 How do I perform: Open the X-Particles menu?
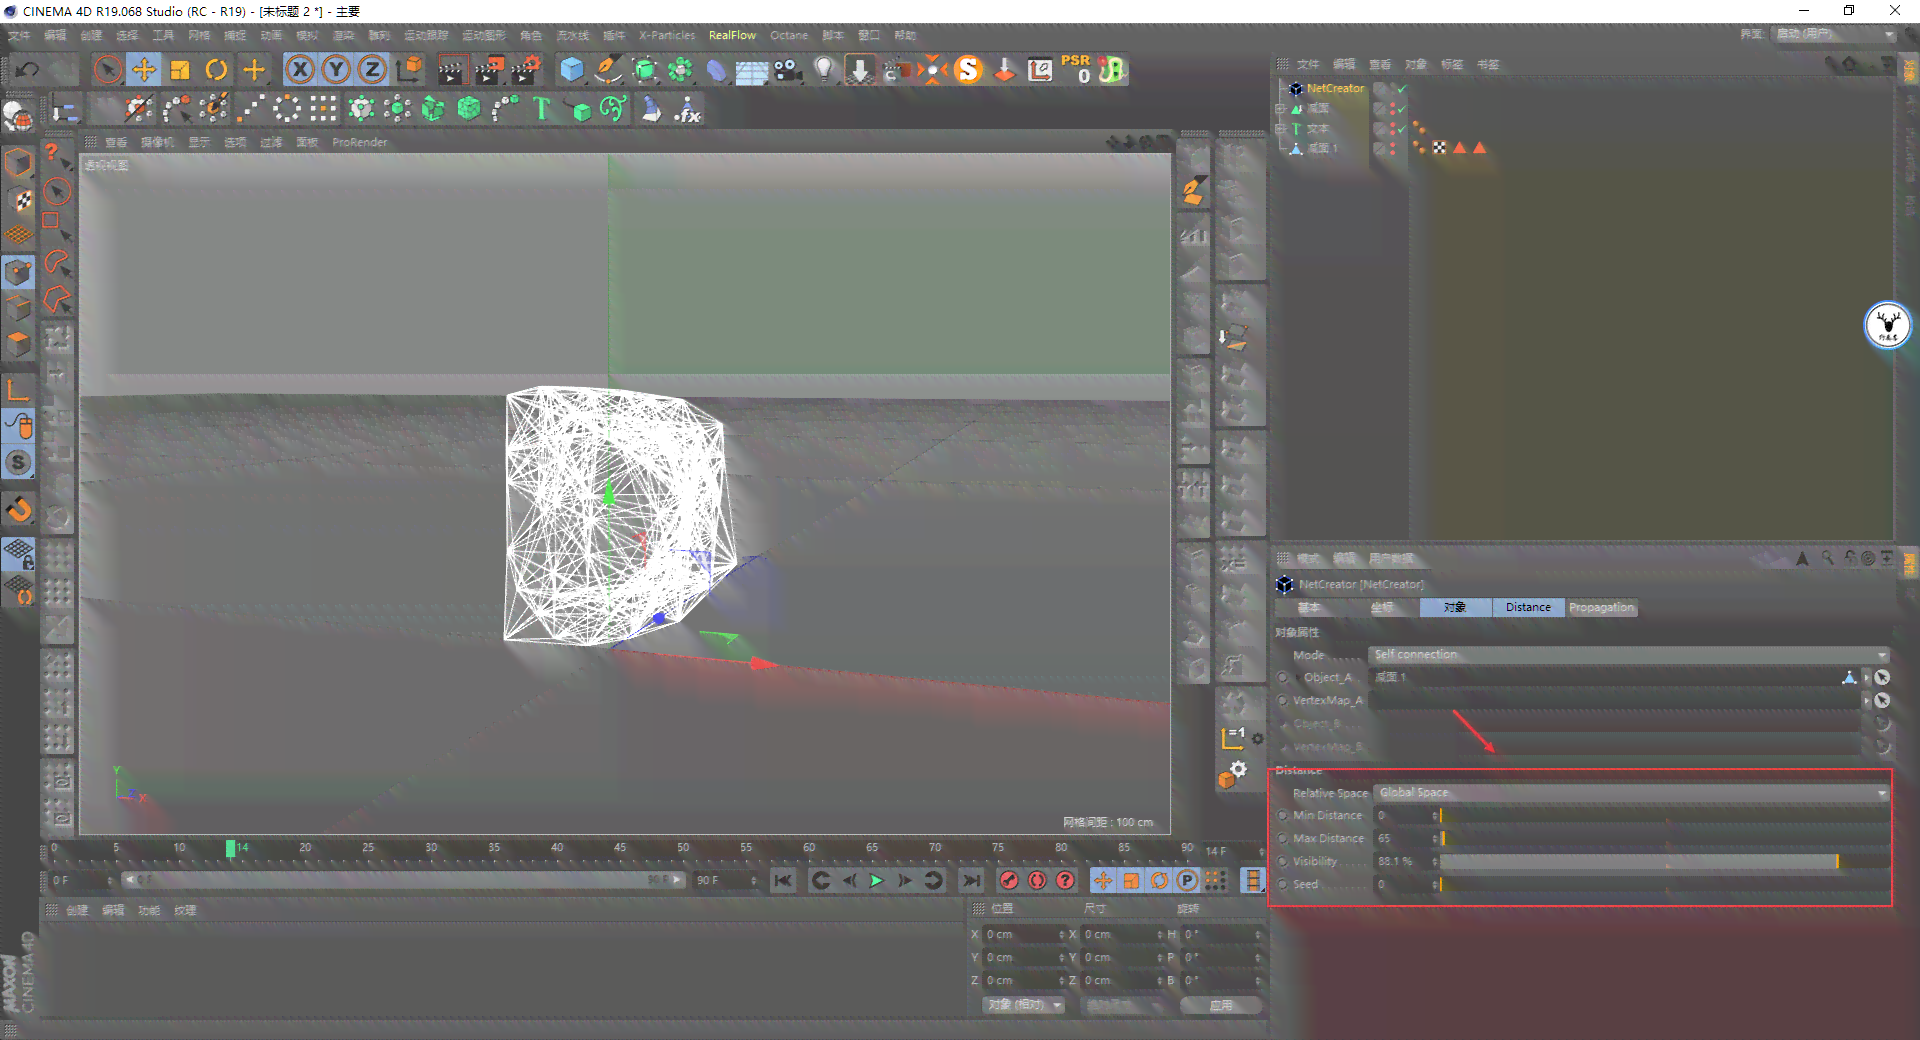(667, 35)
